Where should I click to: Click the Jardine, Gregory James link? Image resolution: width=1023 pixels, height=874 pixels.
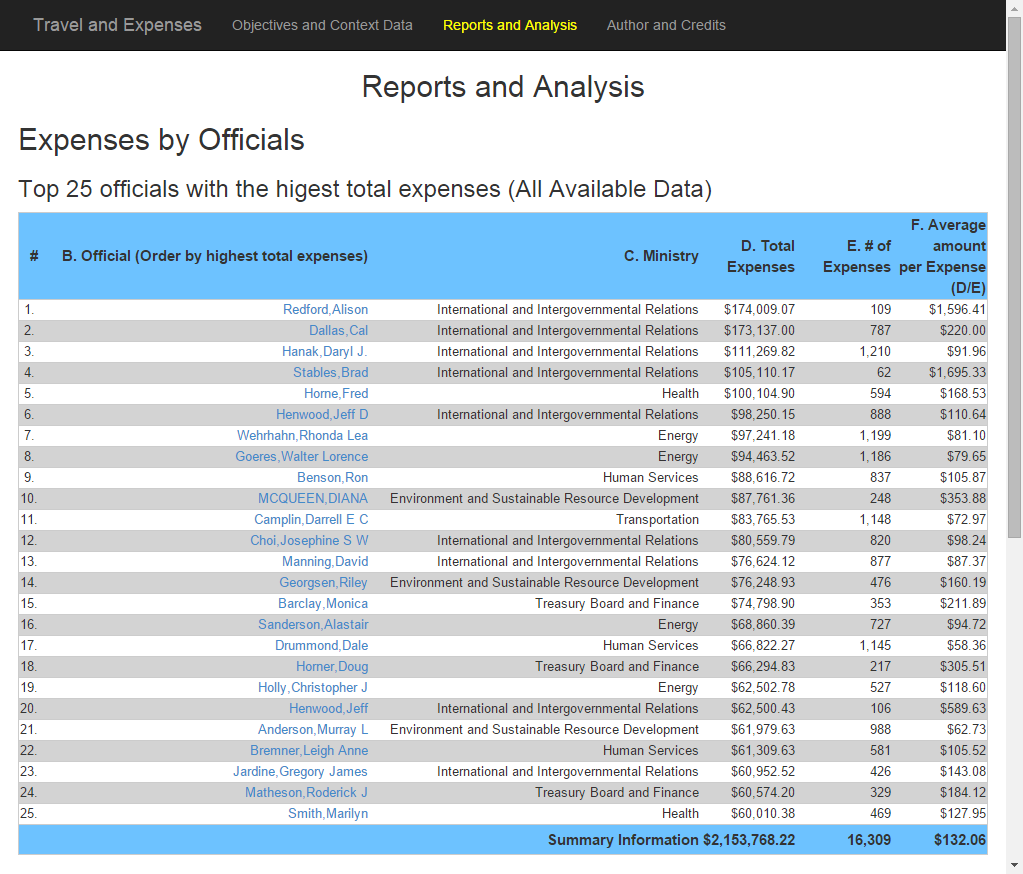[301, 772]
